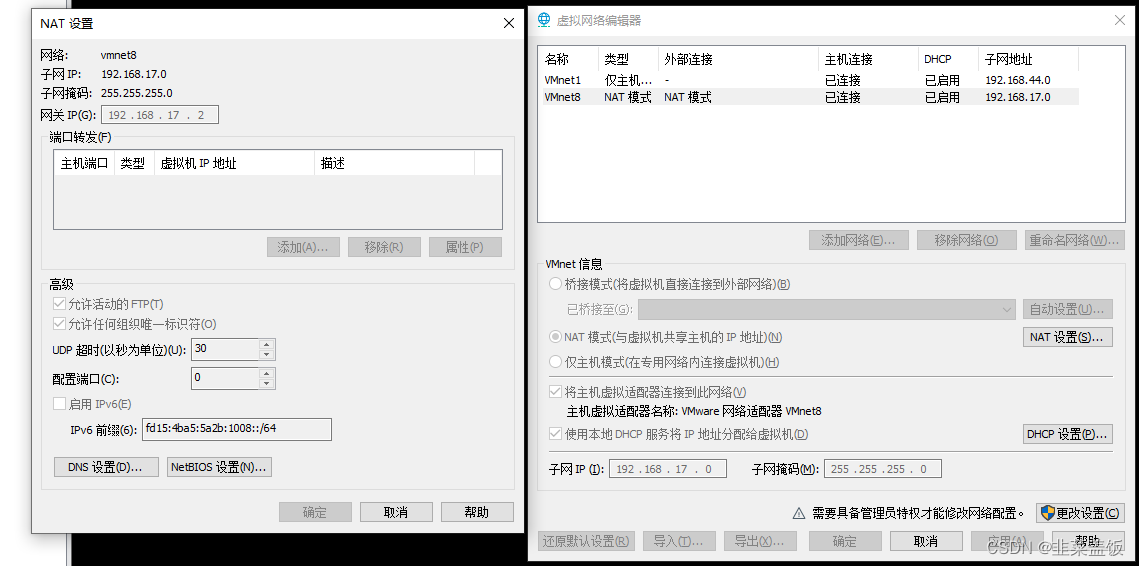
Task: Click the 添加(A)... button in port forwarding
Action: (x=303, y=247)
